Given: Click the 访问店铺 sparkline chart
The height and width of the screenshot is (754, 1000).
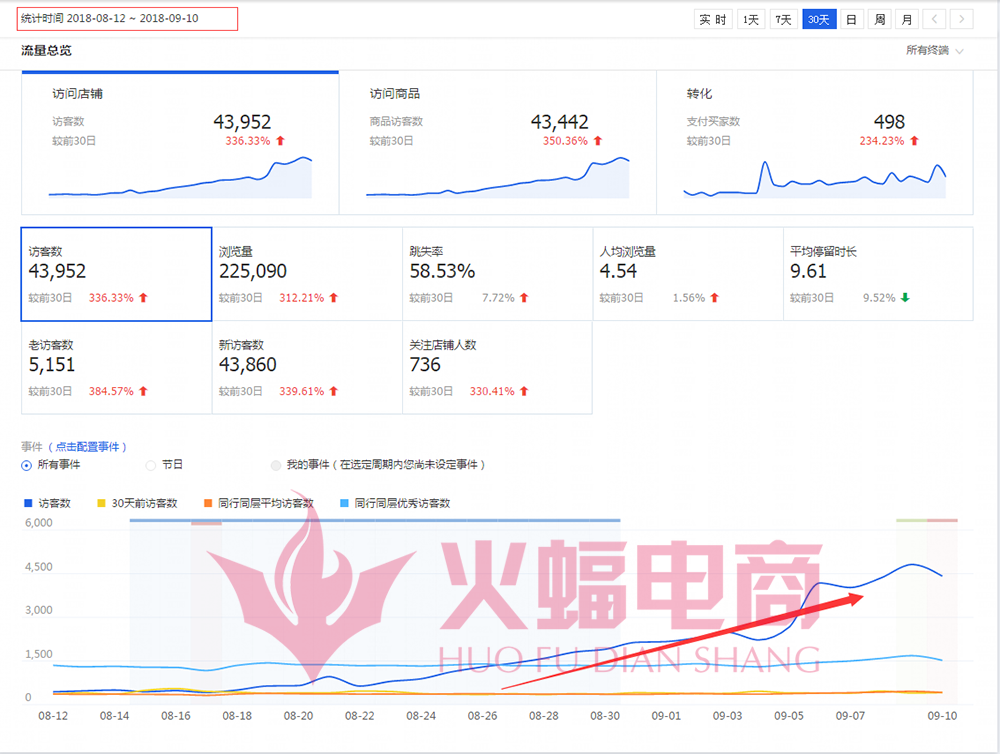Looking at the screenshot, I should click(x=180, y=177).
